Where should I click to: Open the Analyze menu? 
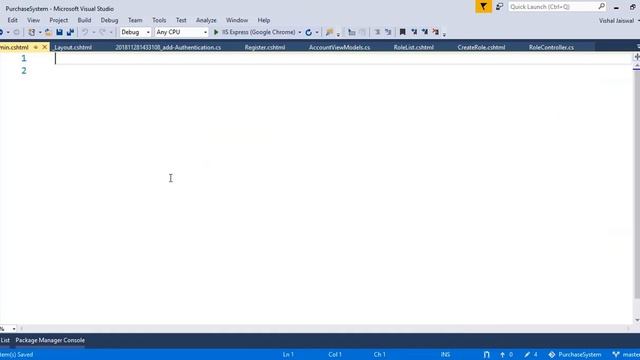pyautogui.click(x=206, y=20)
